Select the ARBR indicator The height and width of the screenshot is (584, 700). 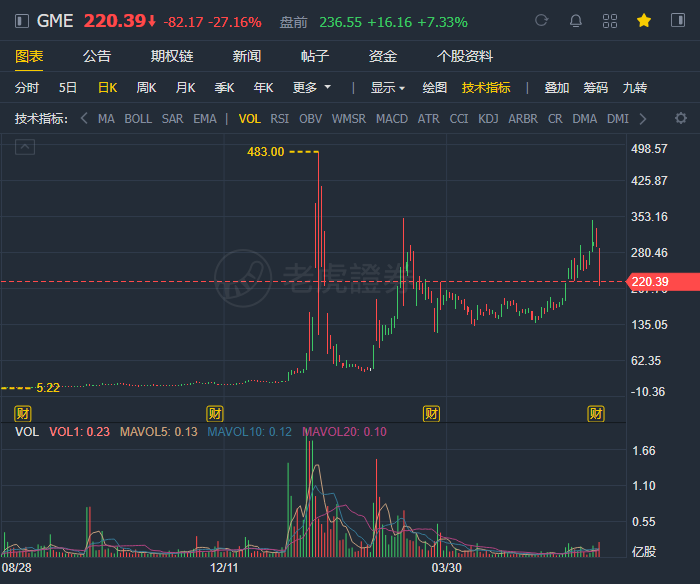(523, 119)
